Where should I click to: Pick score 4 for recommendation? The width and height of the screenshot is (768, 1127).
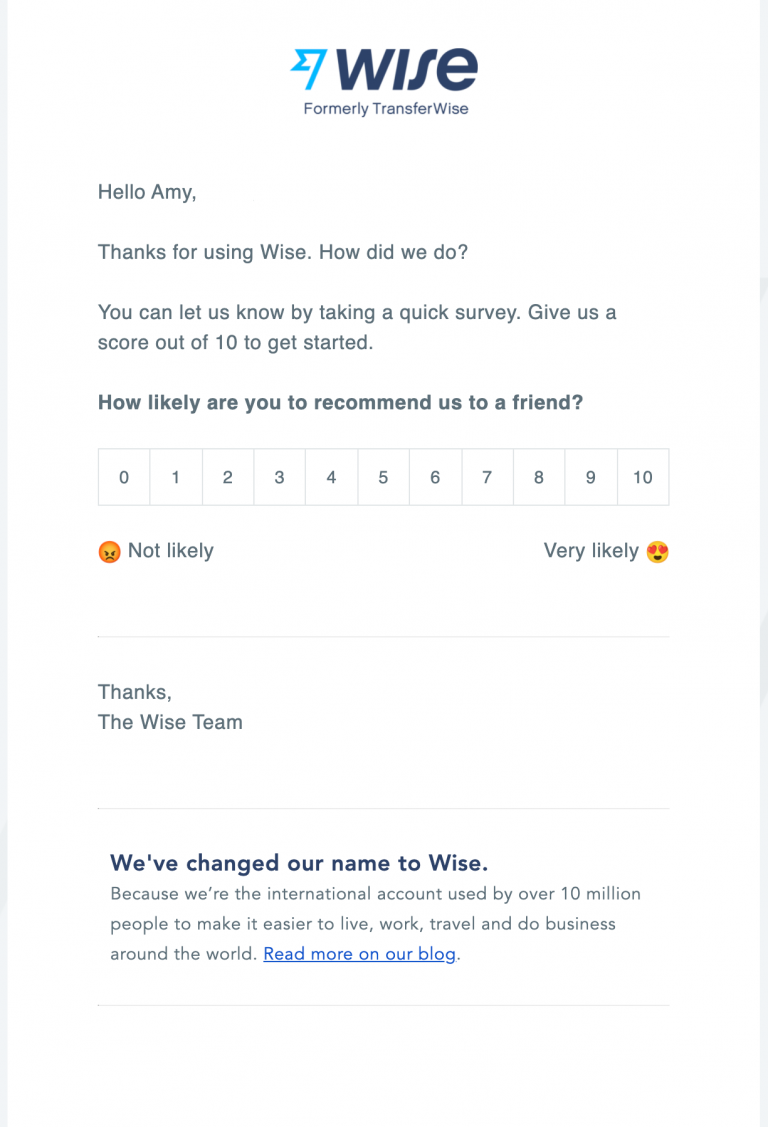point(331,477)
